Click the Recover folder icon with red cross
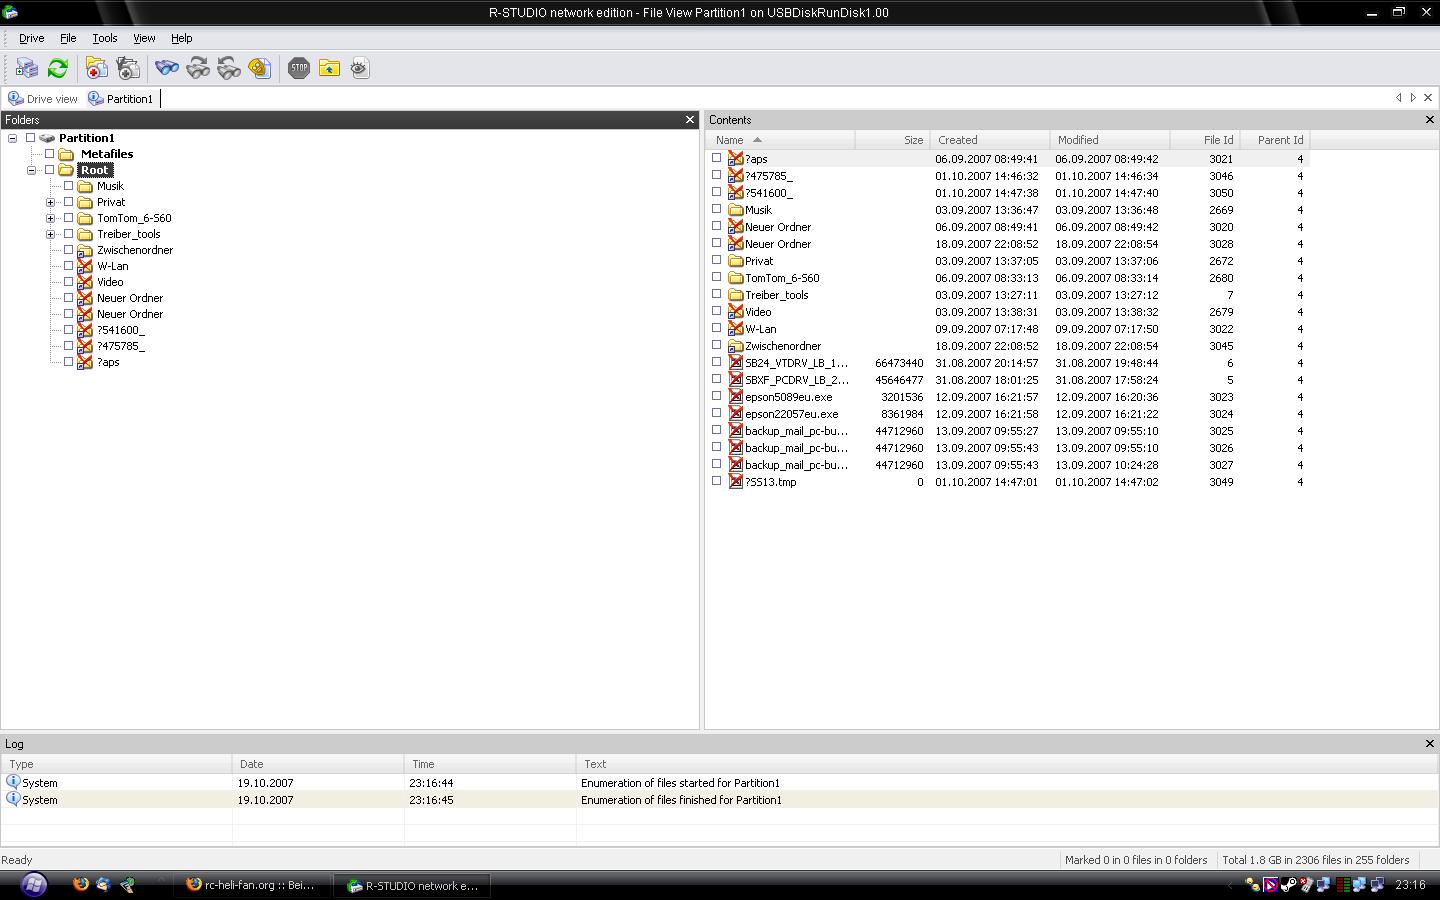Screen dimensions: 1440x900 96,68
